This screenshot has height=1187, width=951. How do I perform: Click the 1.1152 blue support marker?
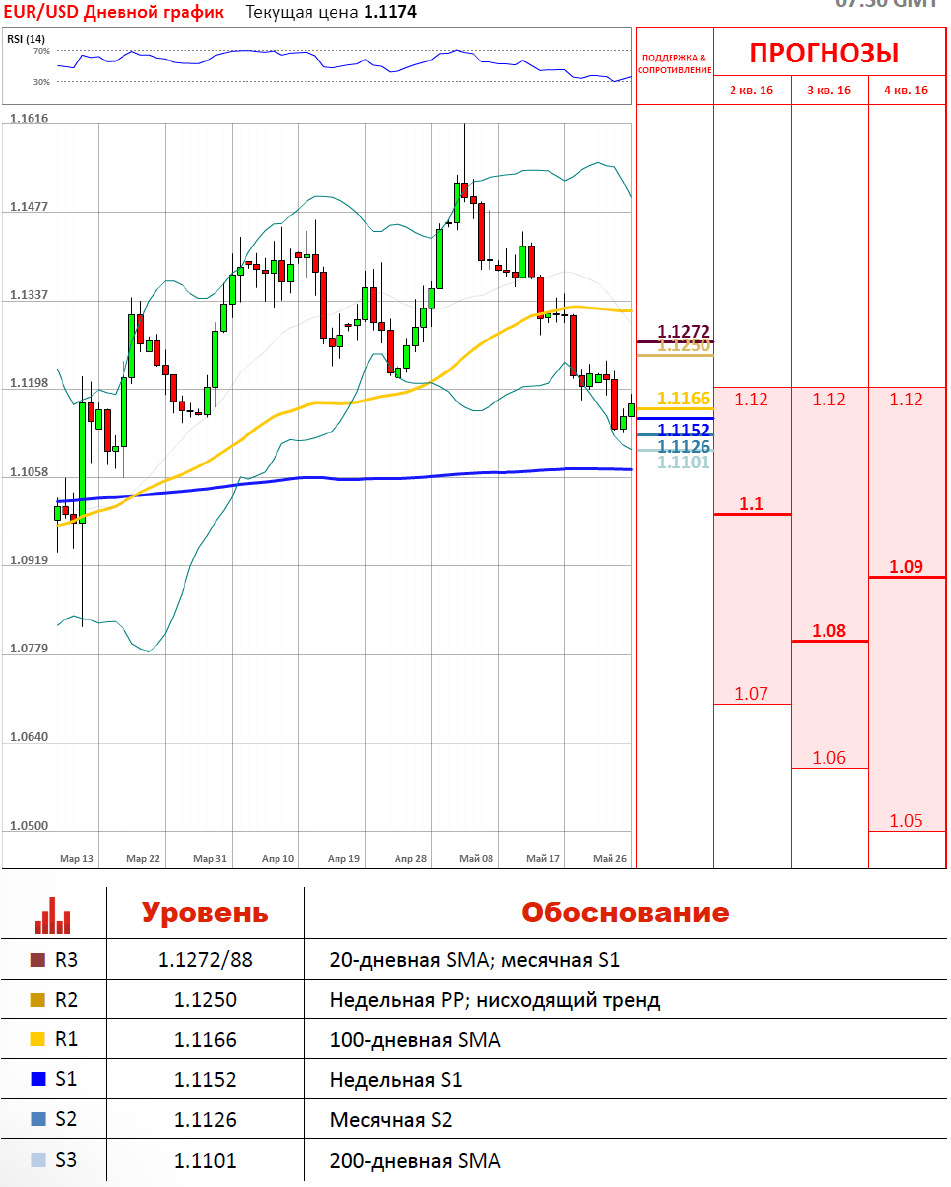point(684,429)
